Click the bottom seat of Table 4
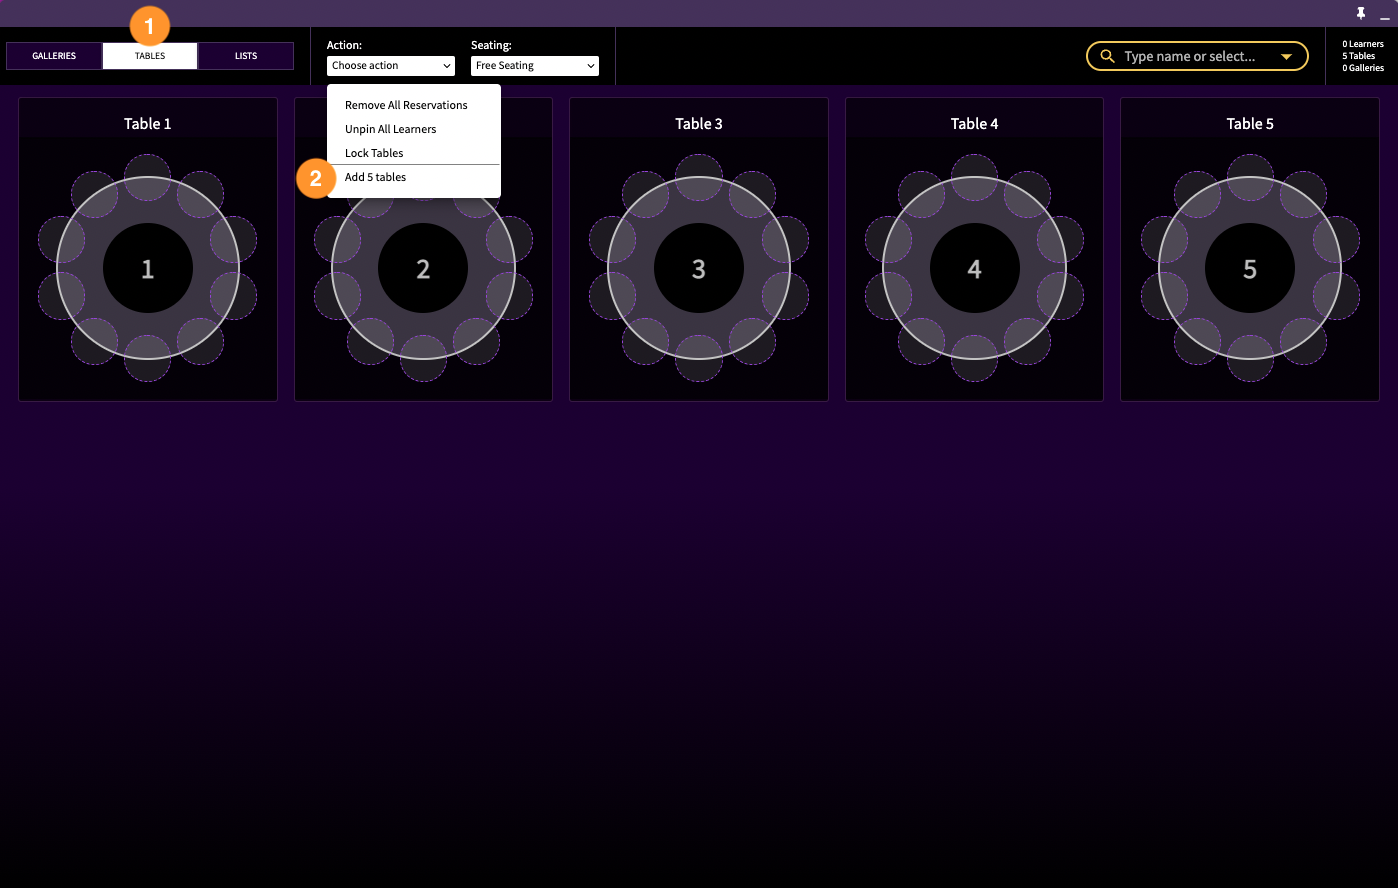This screenshot has width=1398, height=888. click(975, 358)
